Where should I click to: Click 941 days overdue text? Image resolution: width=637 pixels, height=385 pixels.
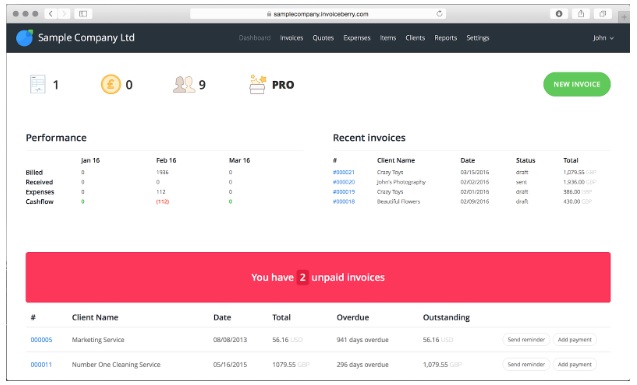pyautogui.click(x=362, y=340)
